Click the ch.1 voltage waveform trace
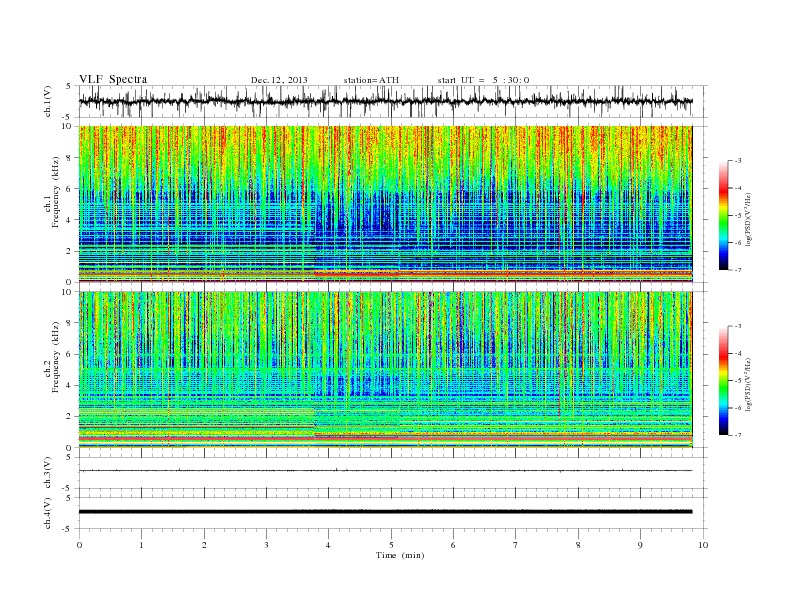Viewport: 792px width, 612px height. pos(385,101)
